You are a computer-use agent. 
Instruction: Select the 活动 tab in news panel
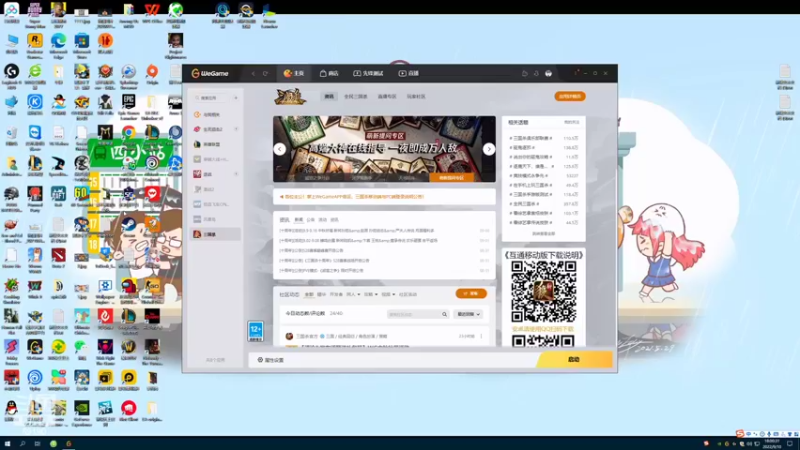tap(322, 220)
